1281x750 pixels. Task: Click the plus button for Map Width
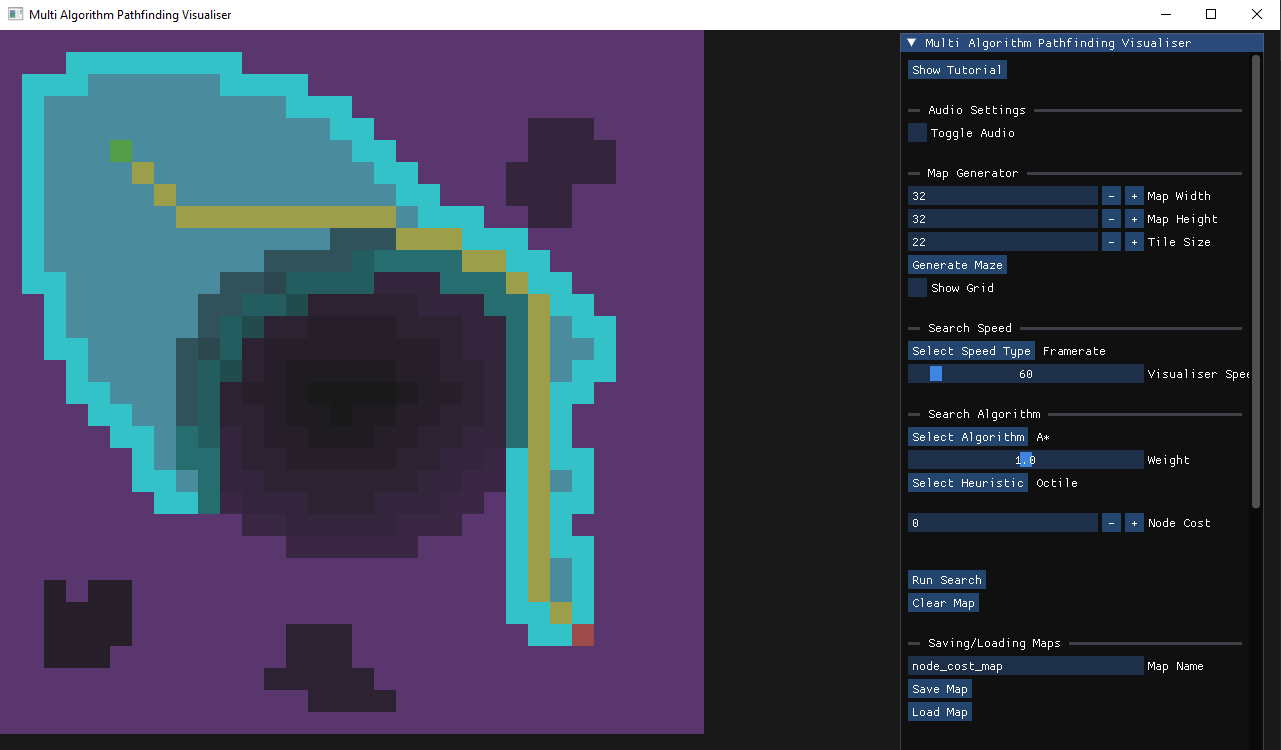click(1134, 196)
